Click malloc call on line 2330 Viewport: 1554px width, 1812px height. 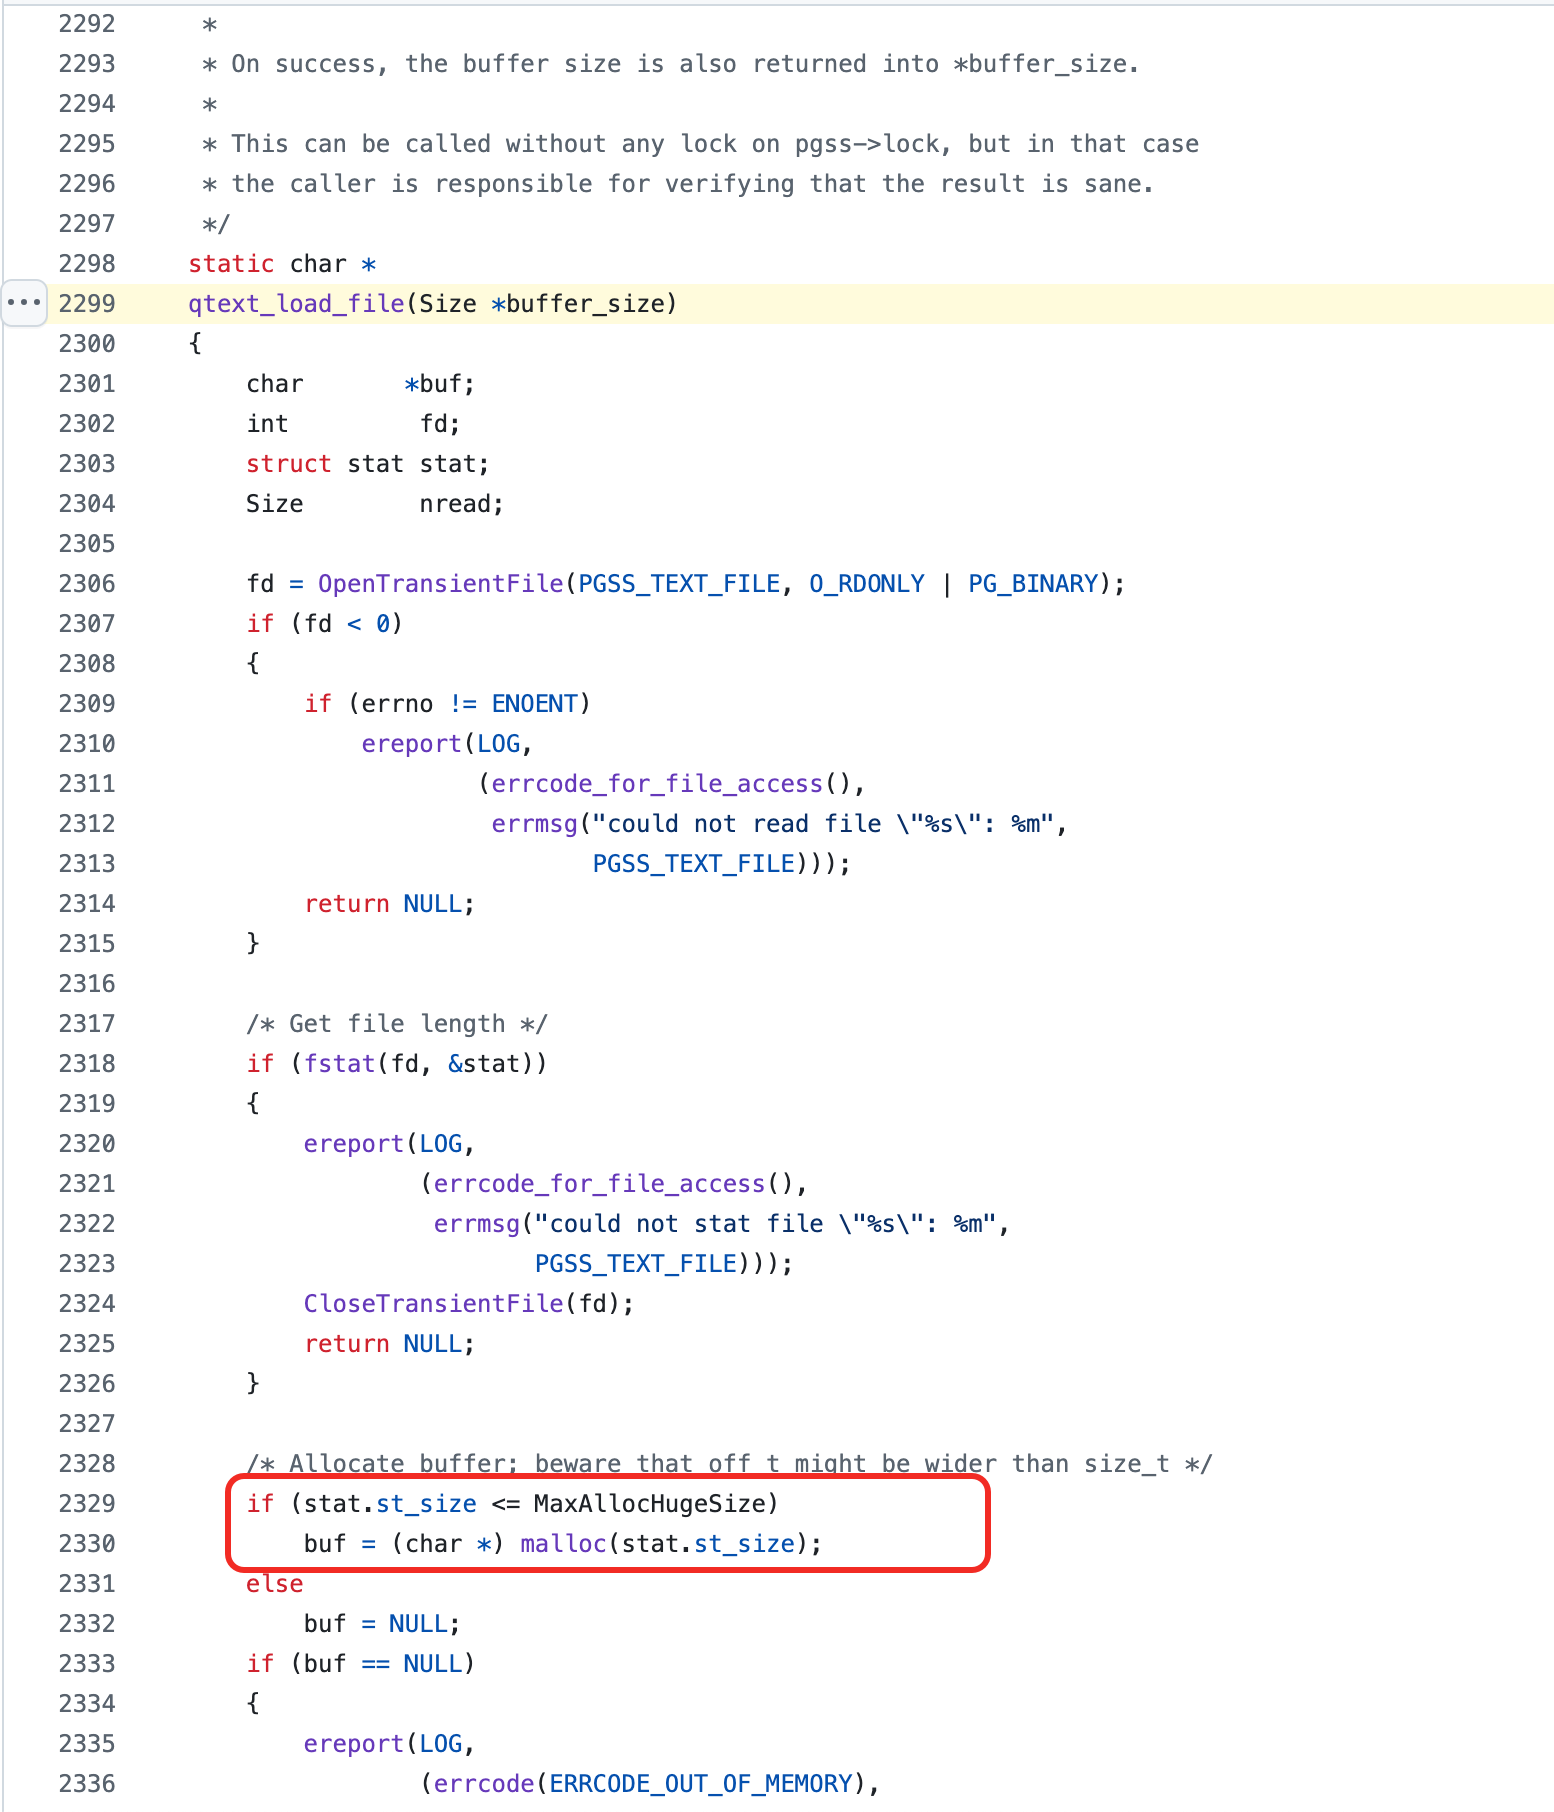(x=563, y=1543)
